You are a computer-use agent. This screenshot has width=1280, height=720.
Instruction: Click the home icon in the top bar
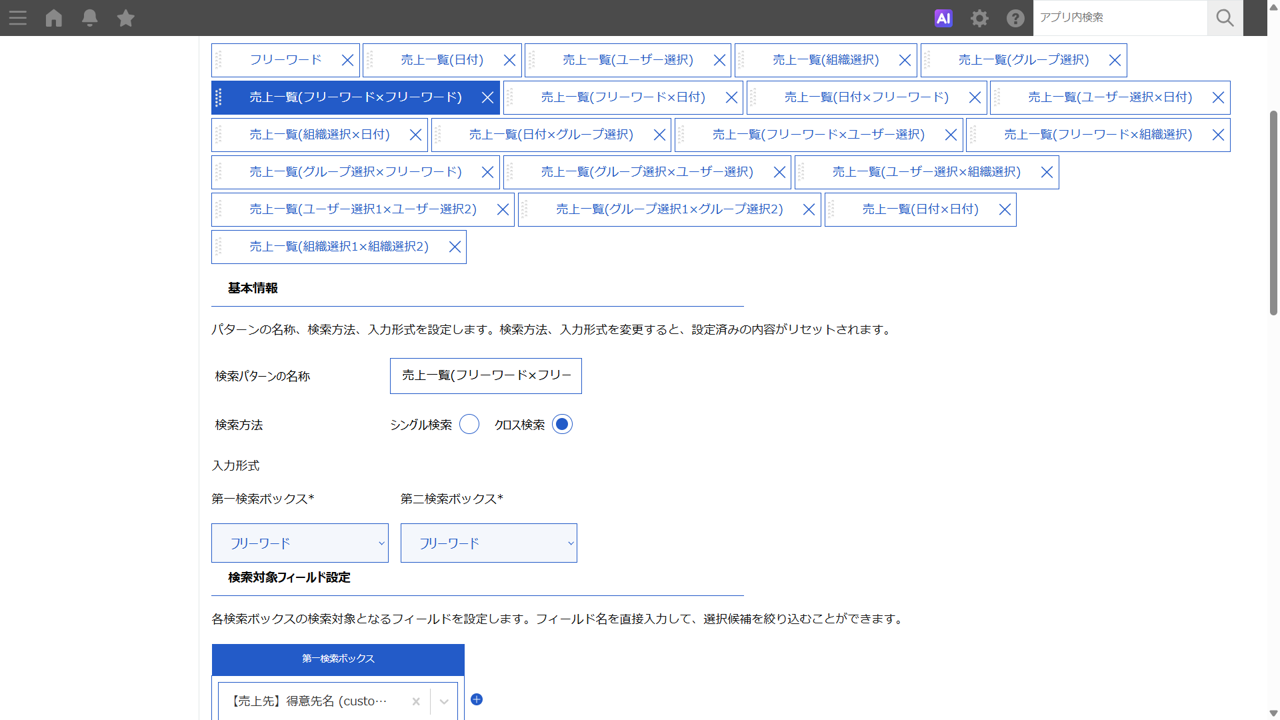pos(54,18)
